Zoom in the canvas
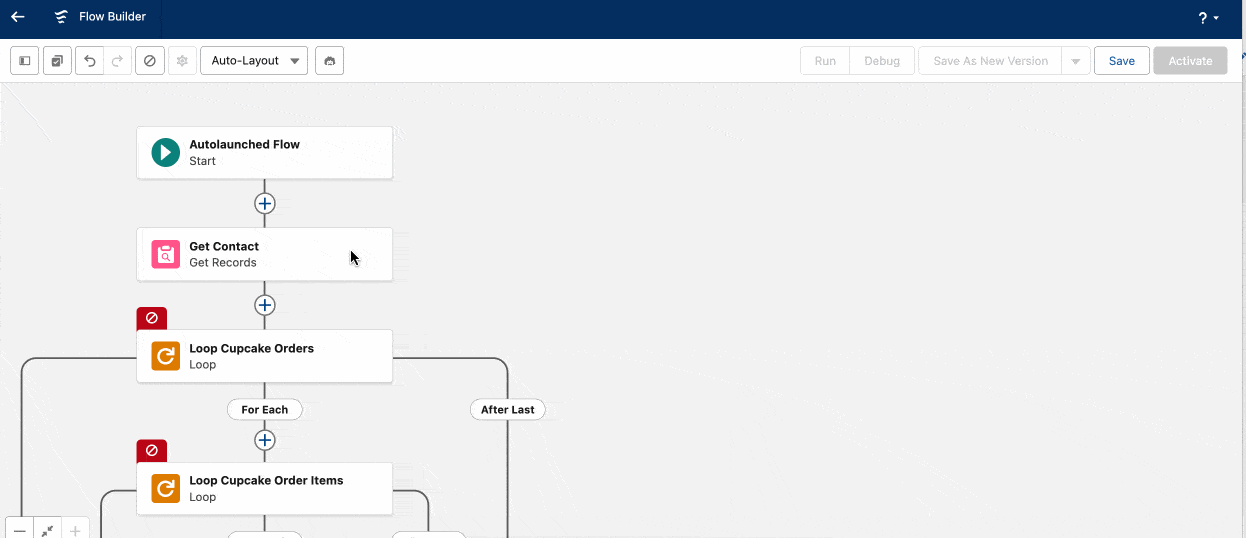The image size is (1246, 538). pyautogui.click(x=75, y=530)
